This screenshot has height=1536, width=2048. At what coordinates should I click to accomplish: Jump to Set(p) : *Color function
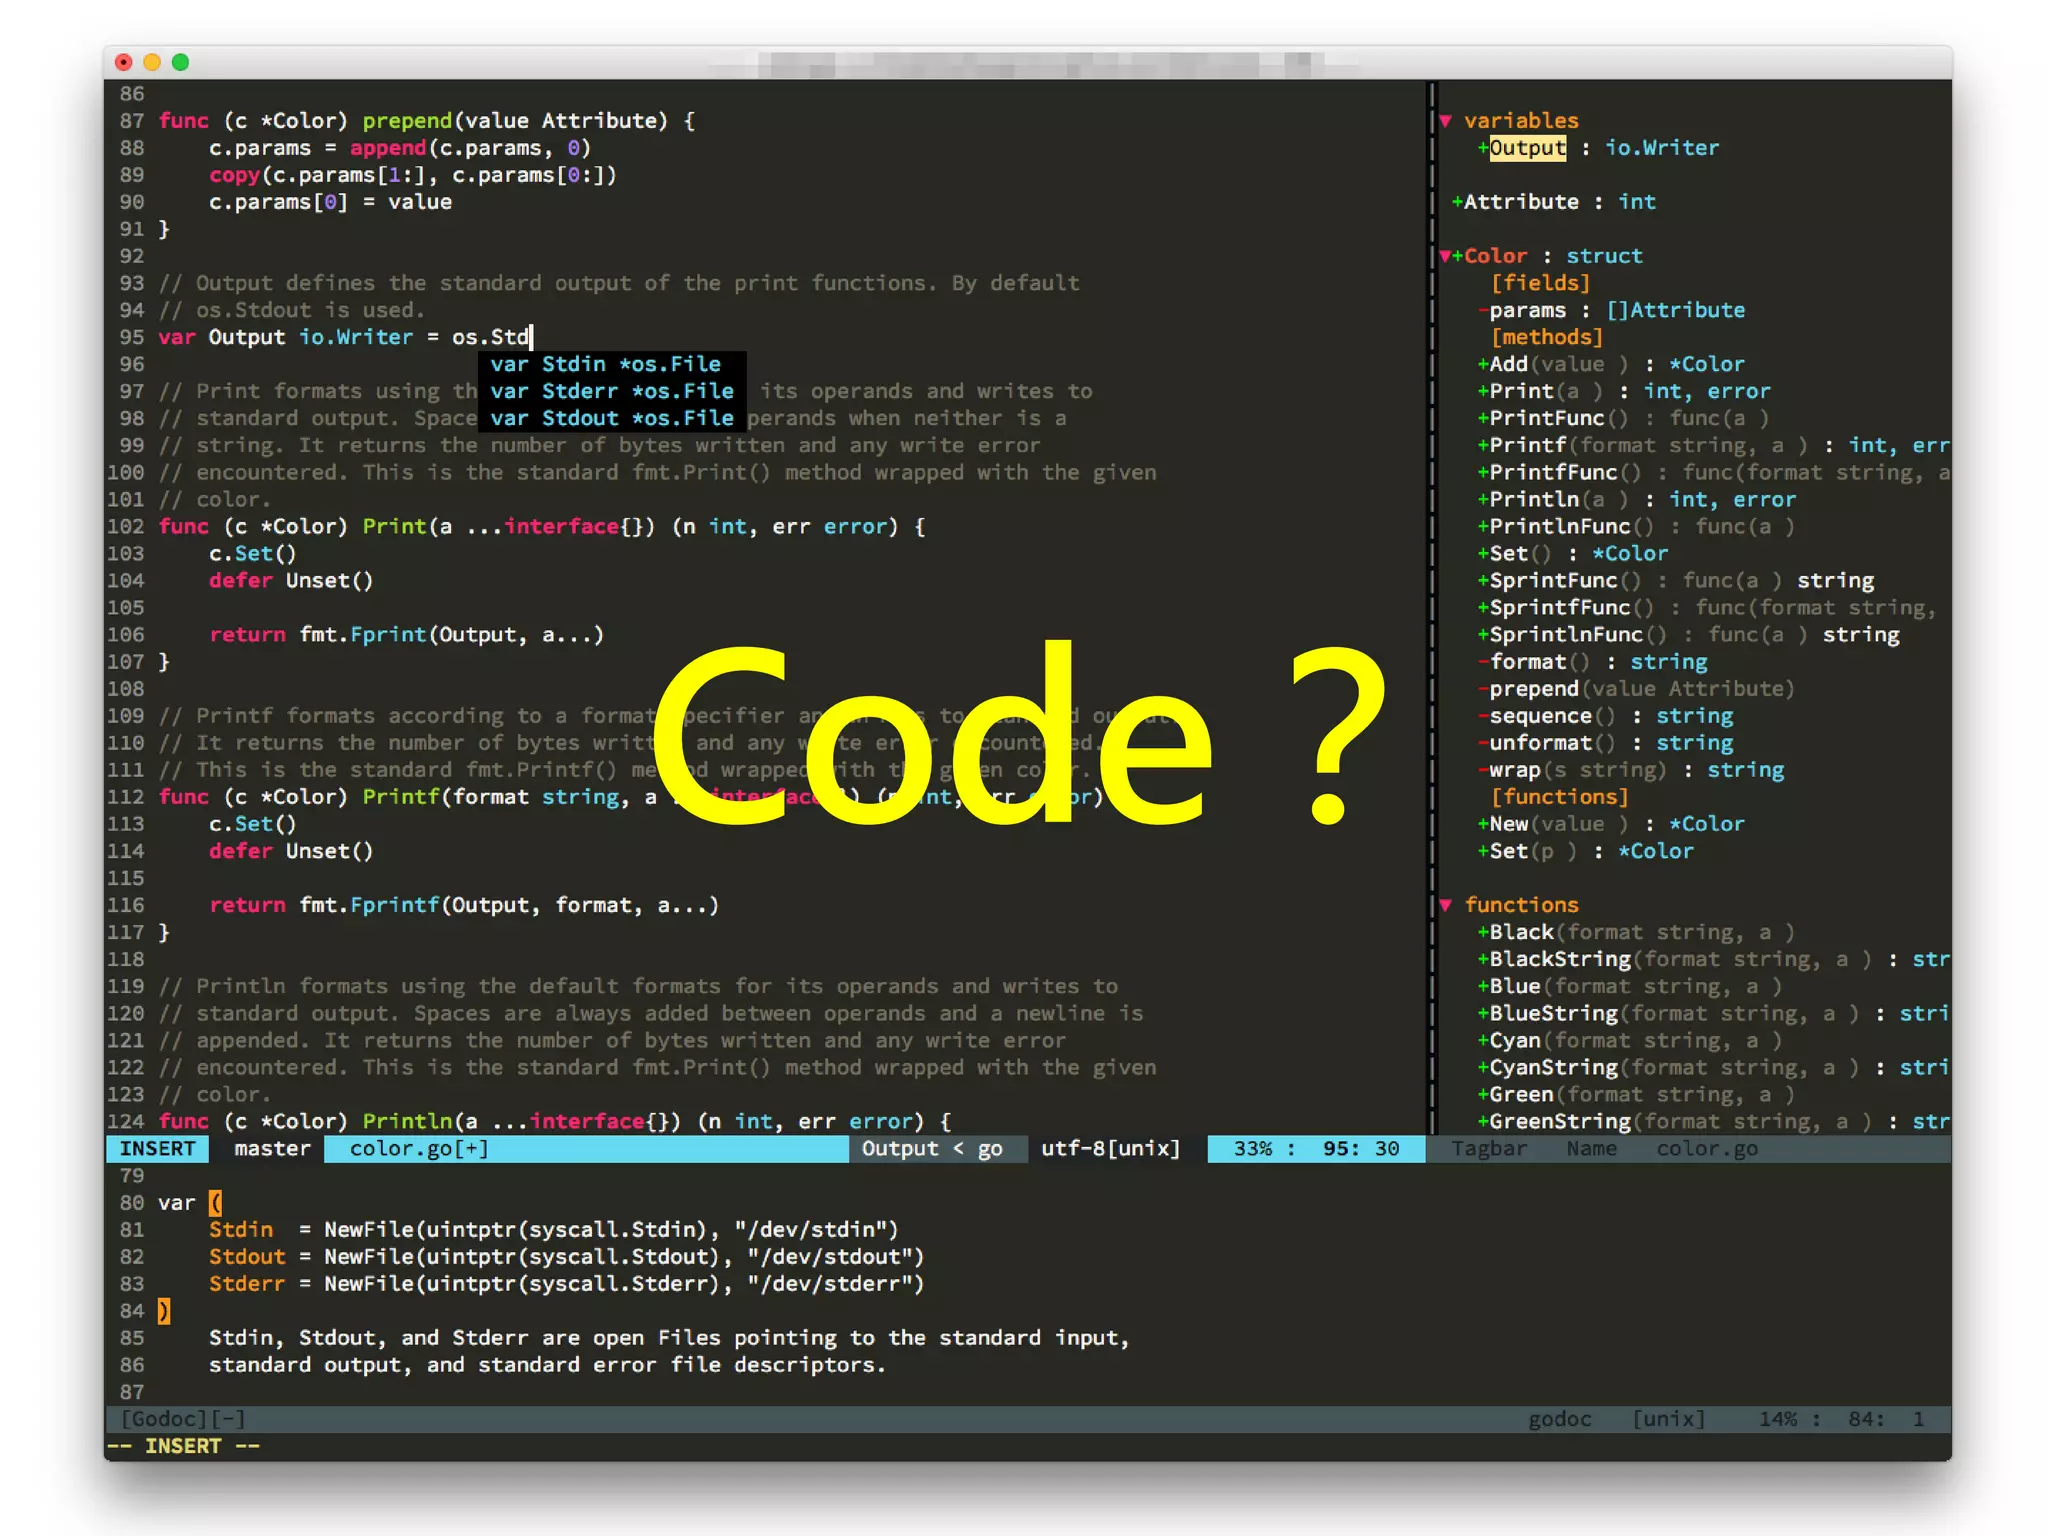point(1586,851)
